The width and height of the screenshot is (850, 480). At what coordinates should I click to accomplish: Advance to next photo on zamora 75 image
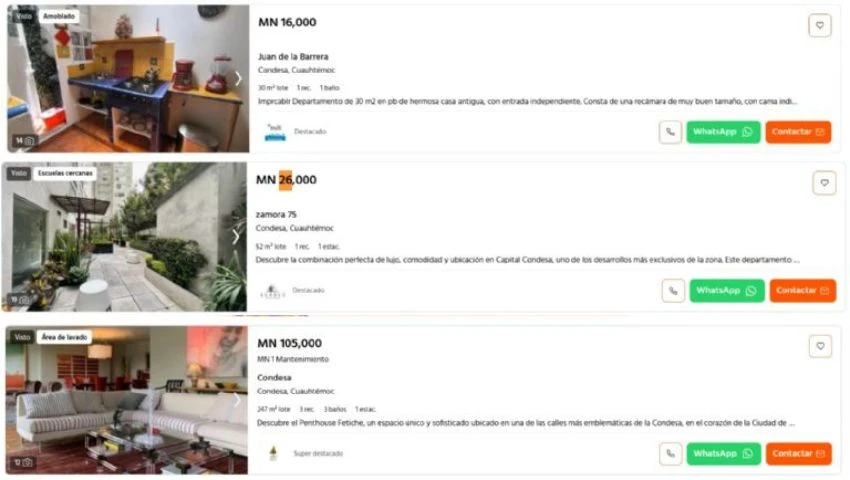point(236,237)
